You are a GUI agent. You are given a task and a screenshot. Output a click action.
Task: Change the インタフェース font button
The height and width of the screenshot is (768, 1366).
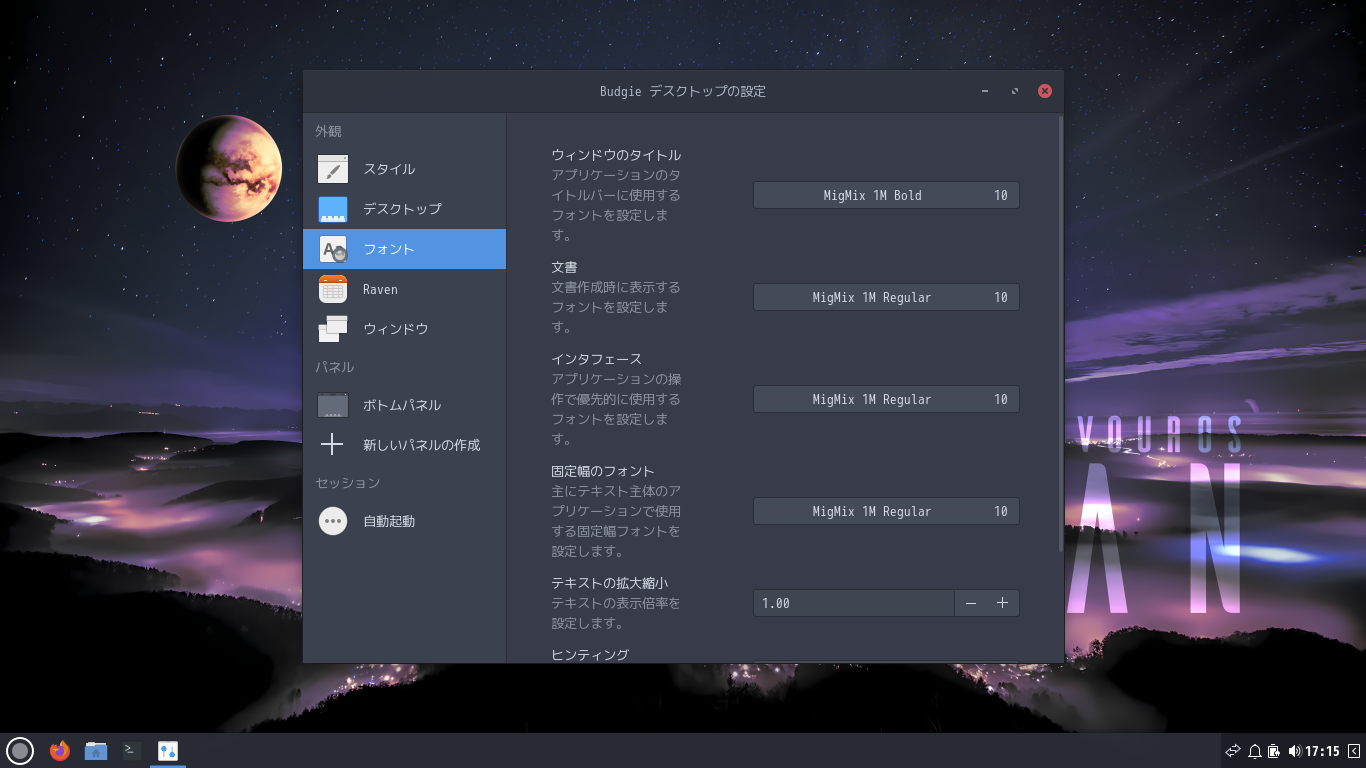tap(886, 399)
